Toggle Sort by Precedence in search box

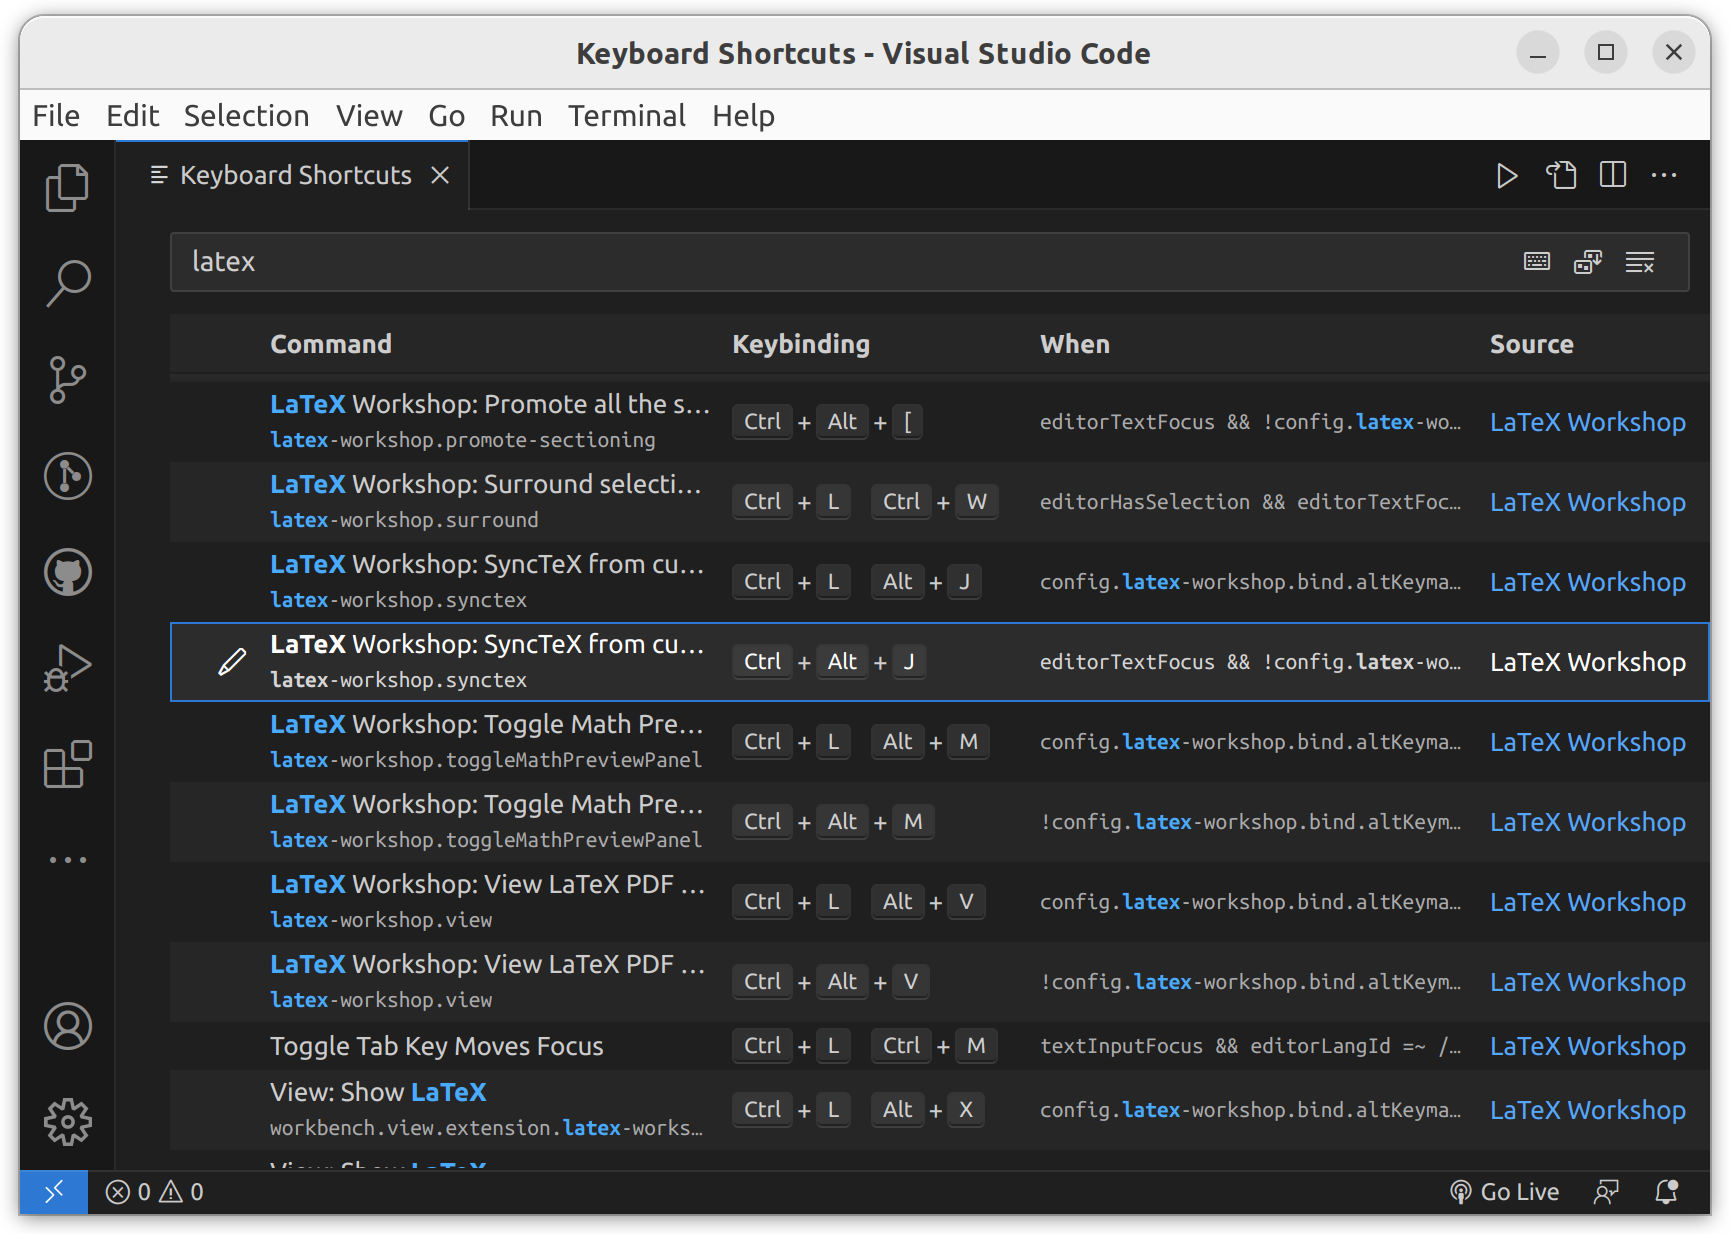(1588, 262)
